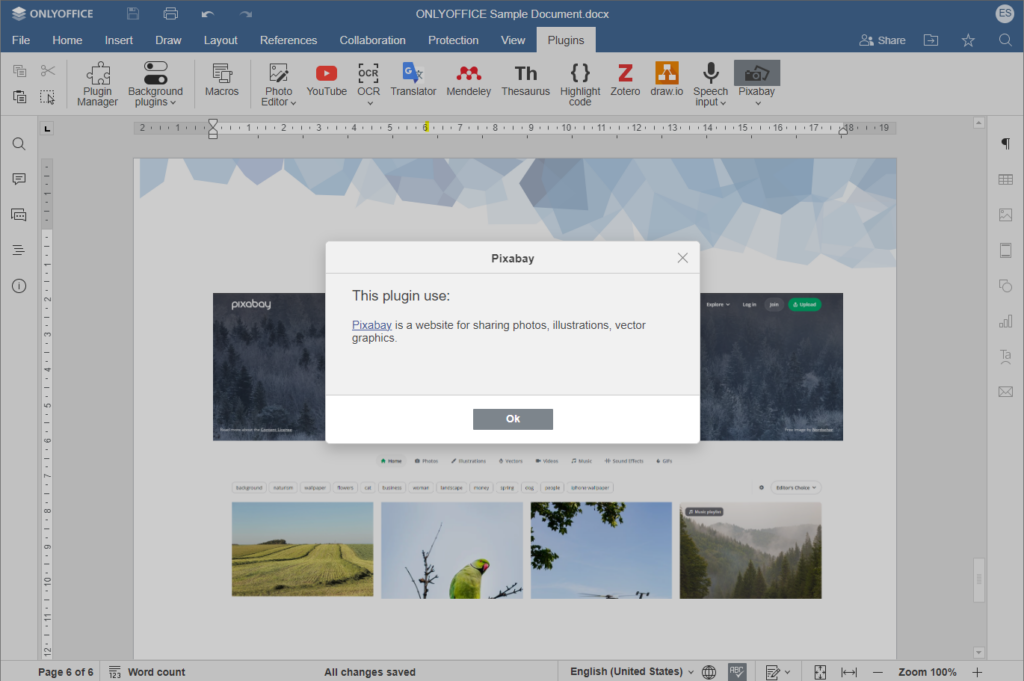1024x681 pixels.
Task: Toggle spell checking in the status bar
Action: 737,671
